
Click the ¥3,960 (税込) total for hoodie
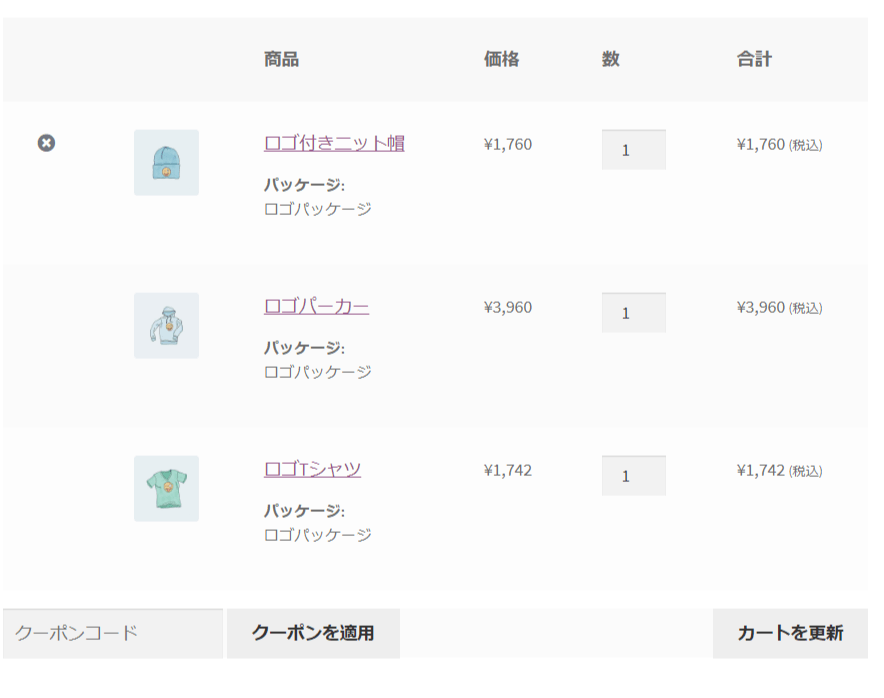[779, 308]
